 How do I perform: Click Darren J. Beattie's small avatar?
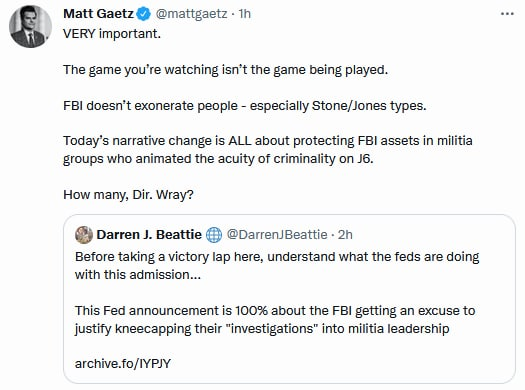coord(84,235)
